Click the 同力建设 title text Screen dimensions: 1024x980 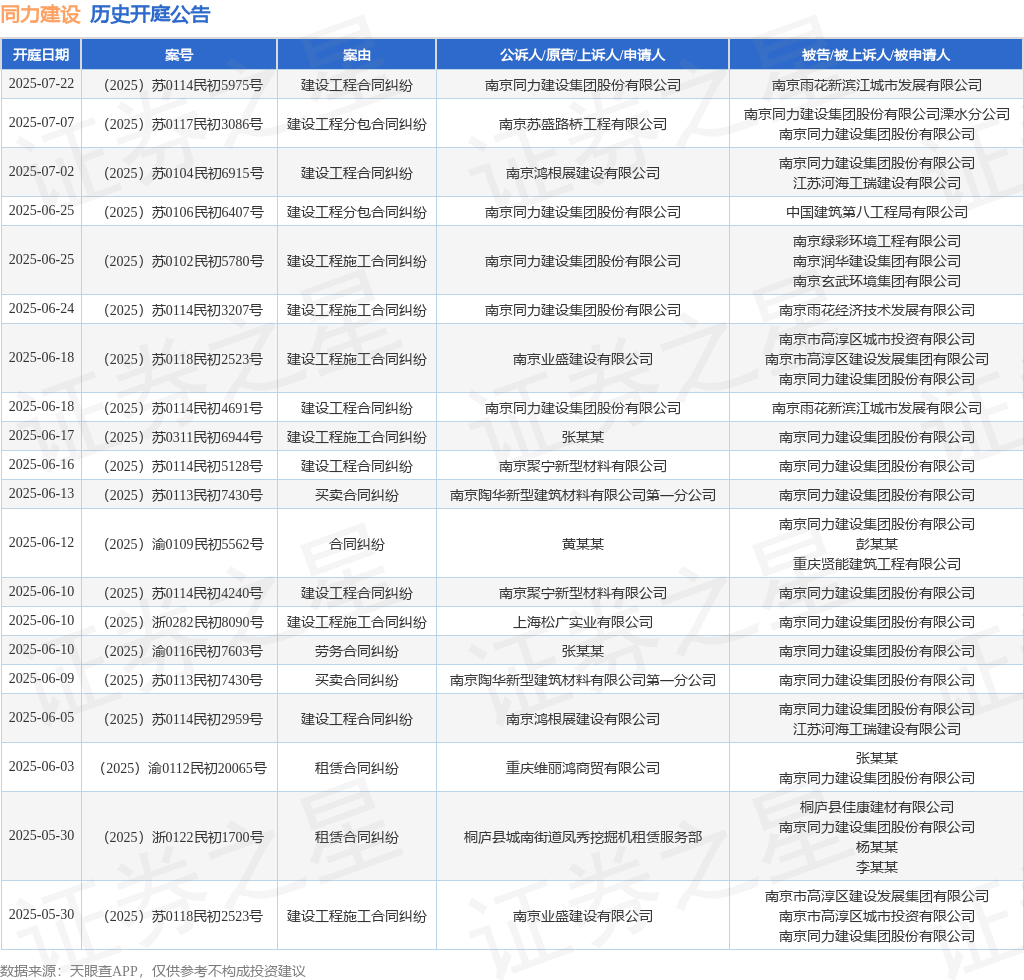40,14
